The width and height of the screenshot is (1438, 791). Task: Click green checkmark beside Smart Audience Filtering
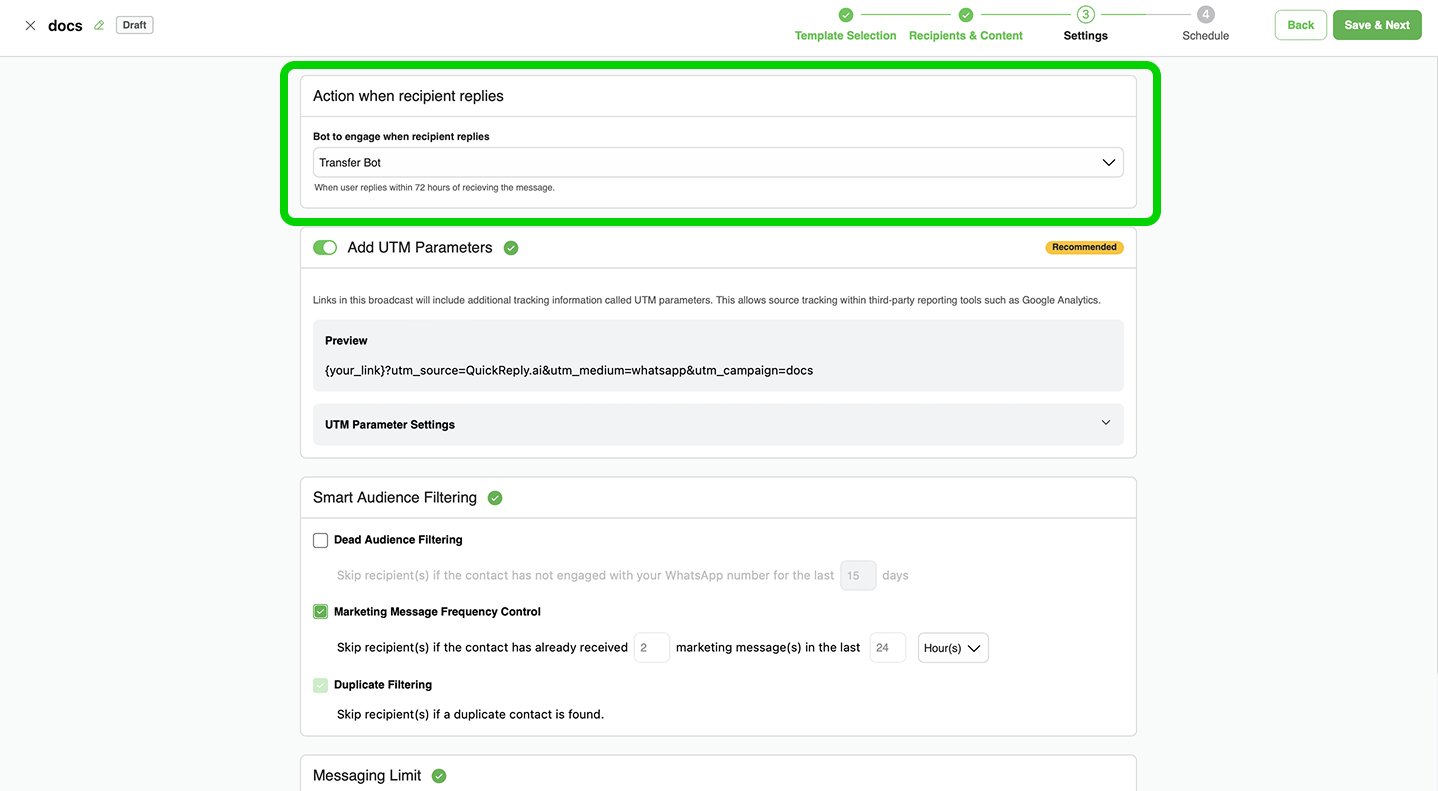pyautogui.click(x=495, y=498)
